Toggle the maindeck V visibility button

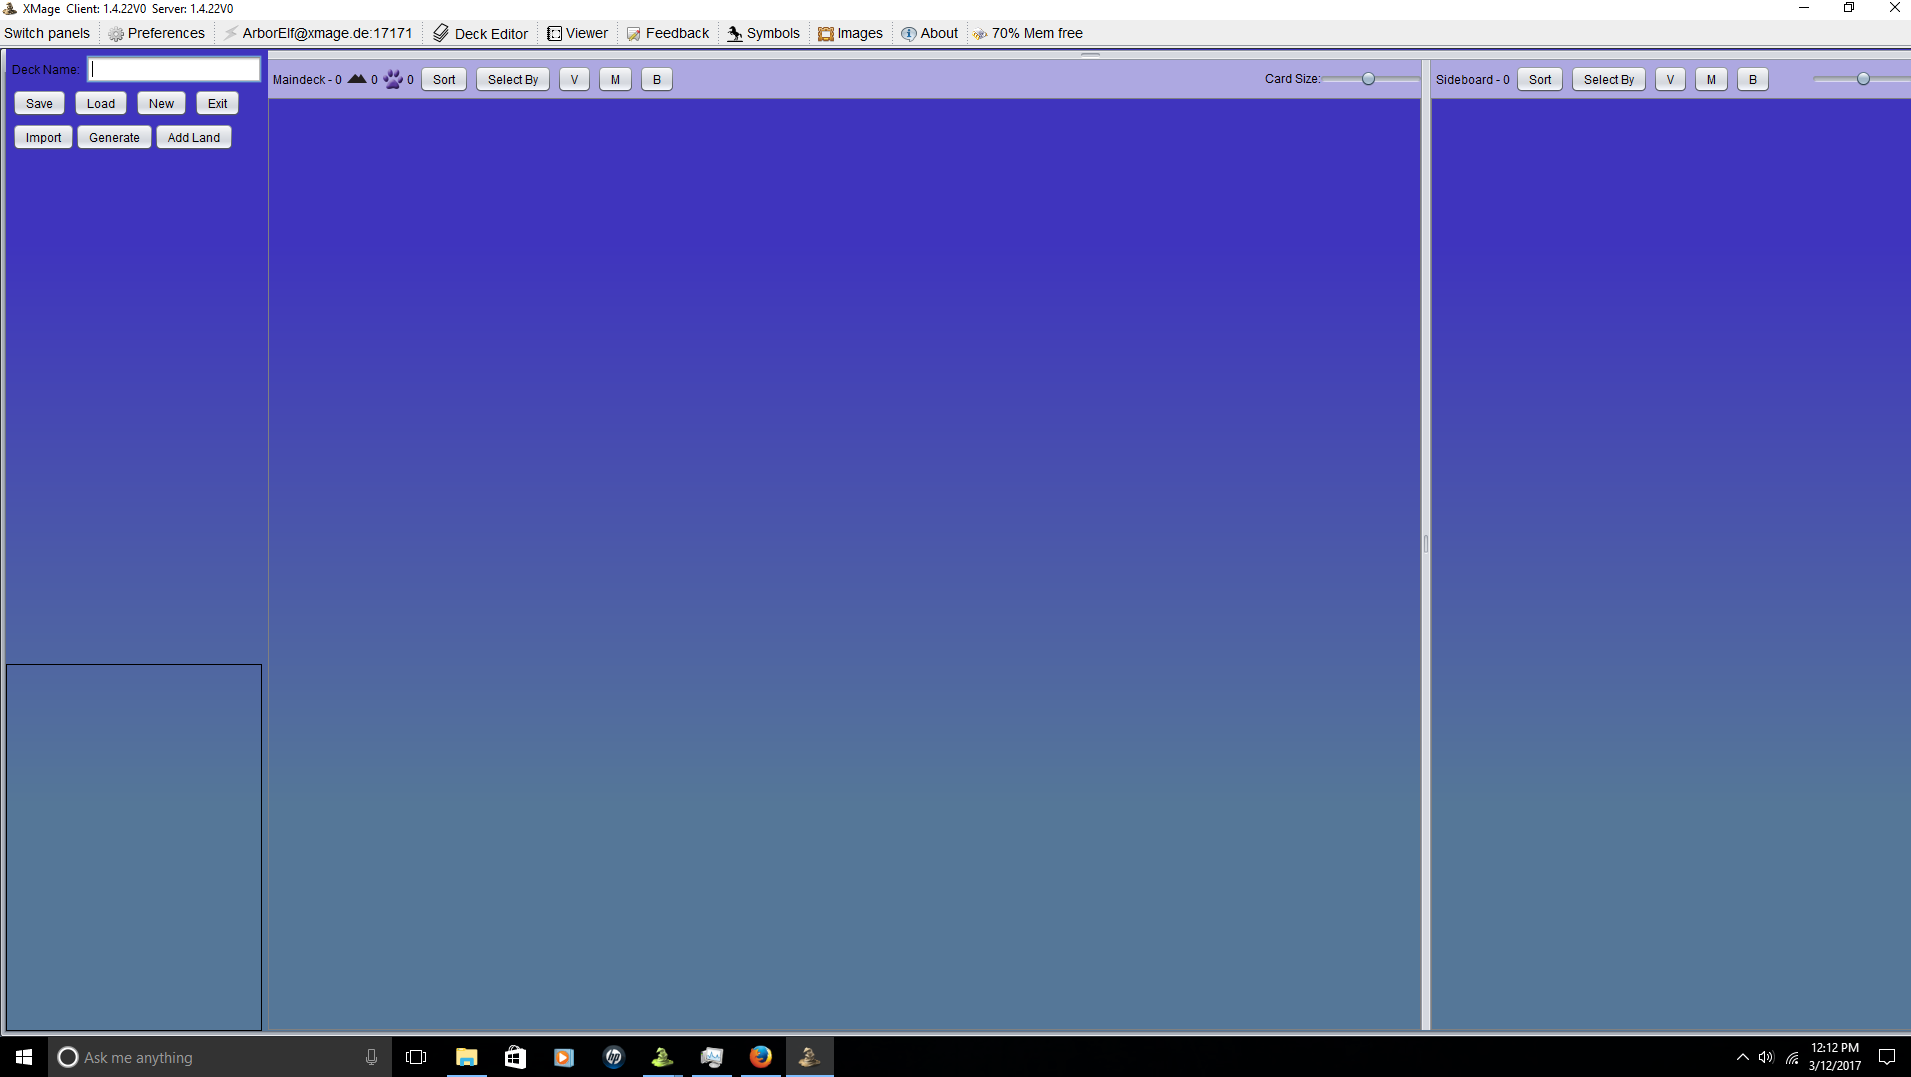574,80
